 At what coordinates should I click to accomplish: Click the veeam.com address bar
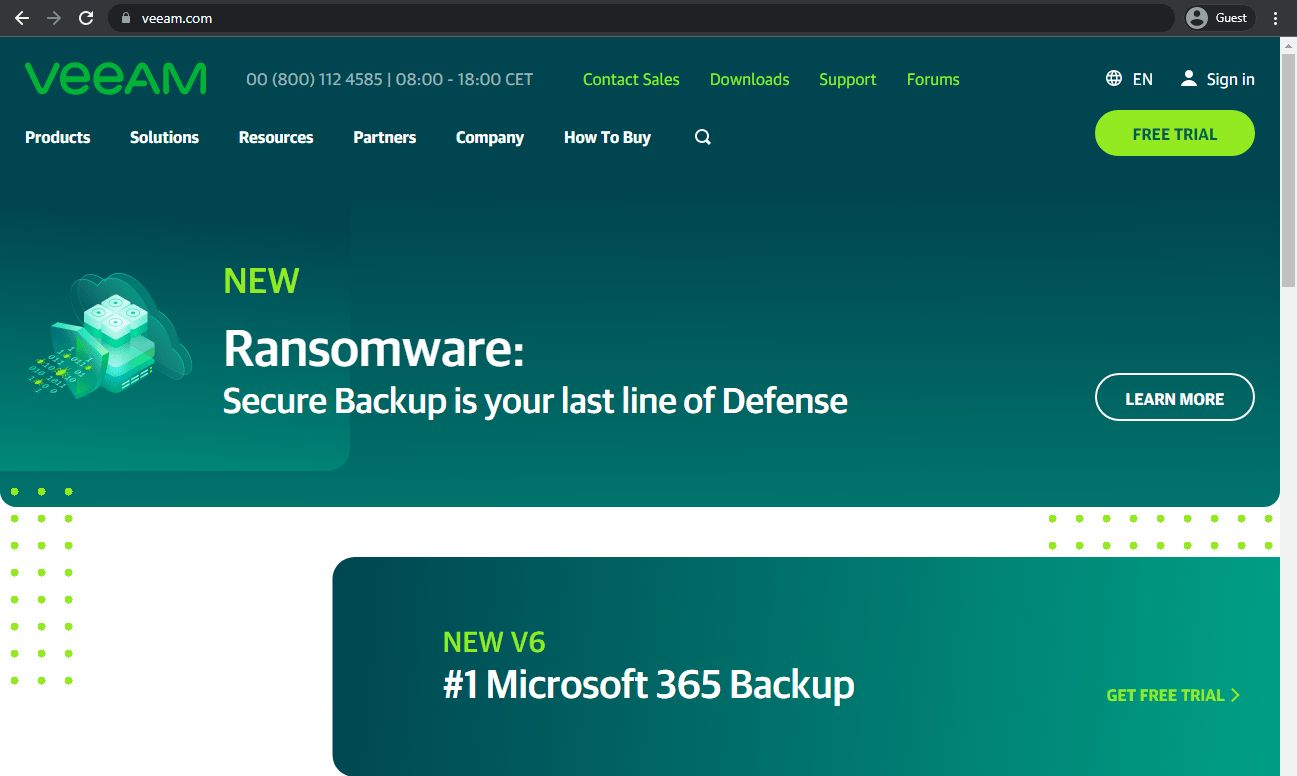tap(400, 17)
